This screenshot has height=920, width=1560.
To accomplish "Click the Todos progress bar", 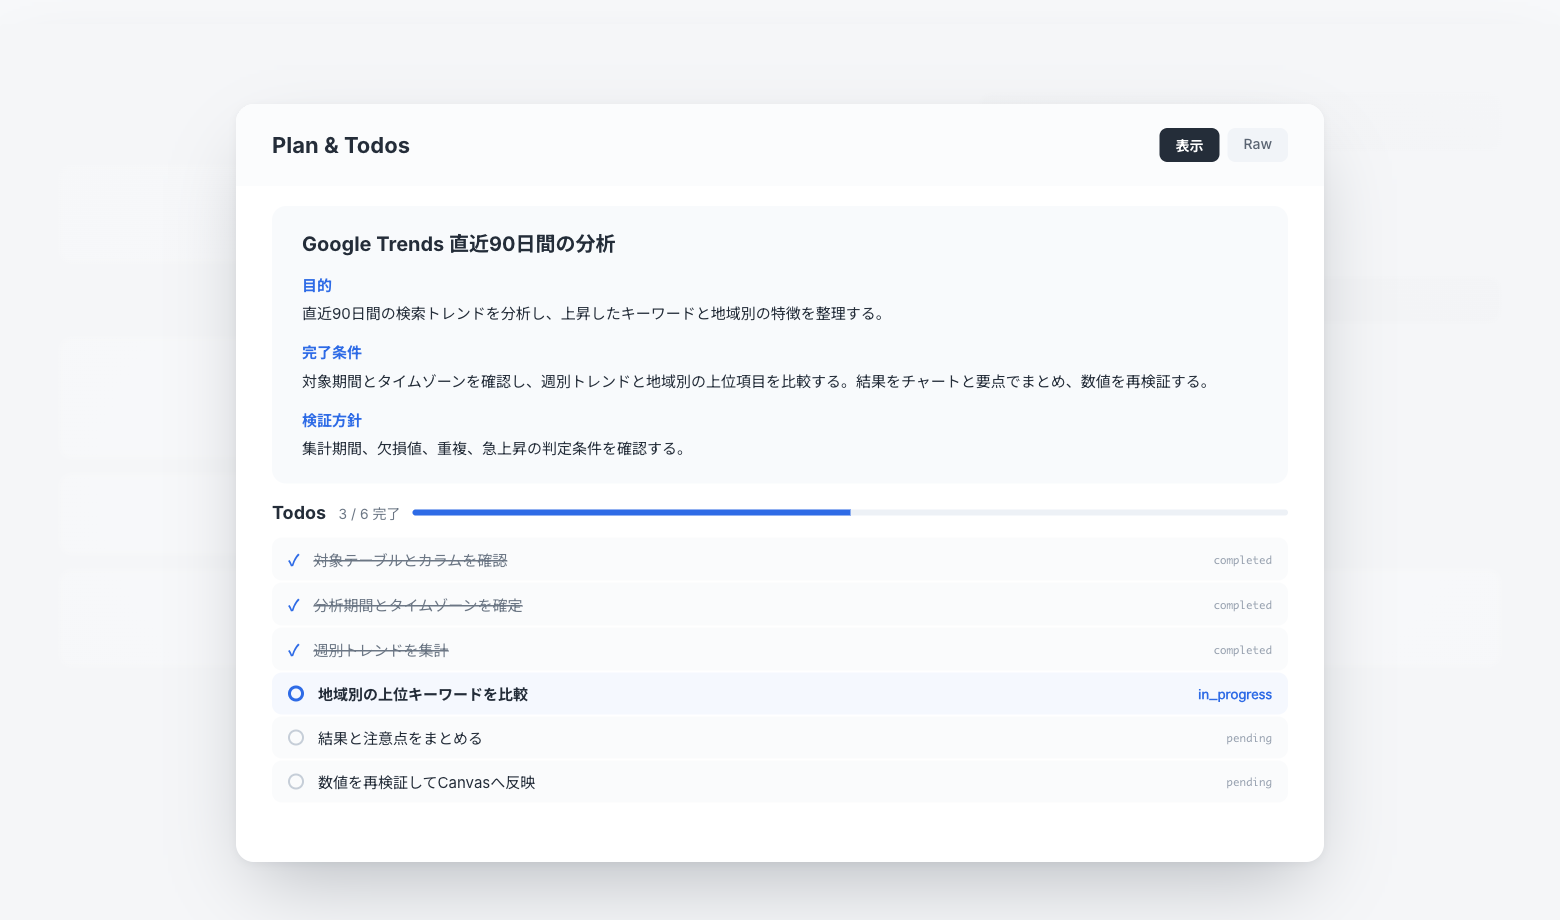I will pos(850,512).
